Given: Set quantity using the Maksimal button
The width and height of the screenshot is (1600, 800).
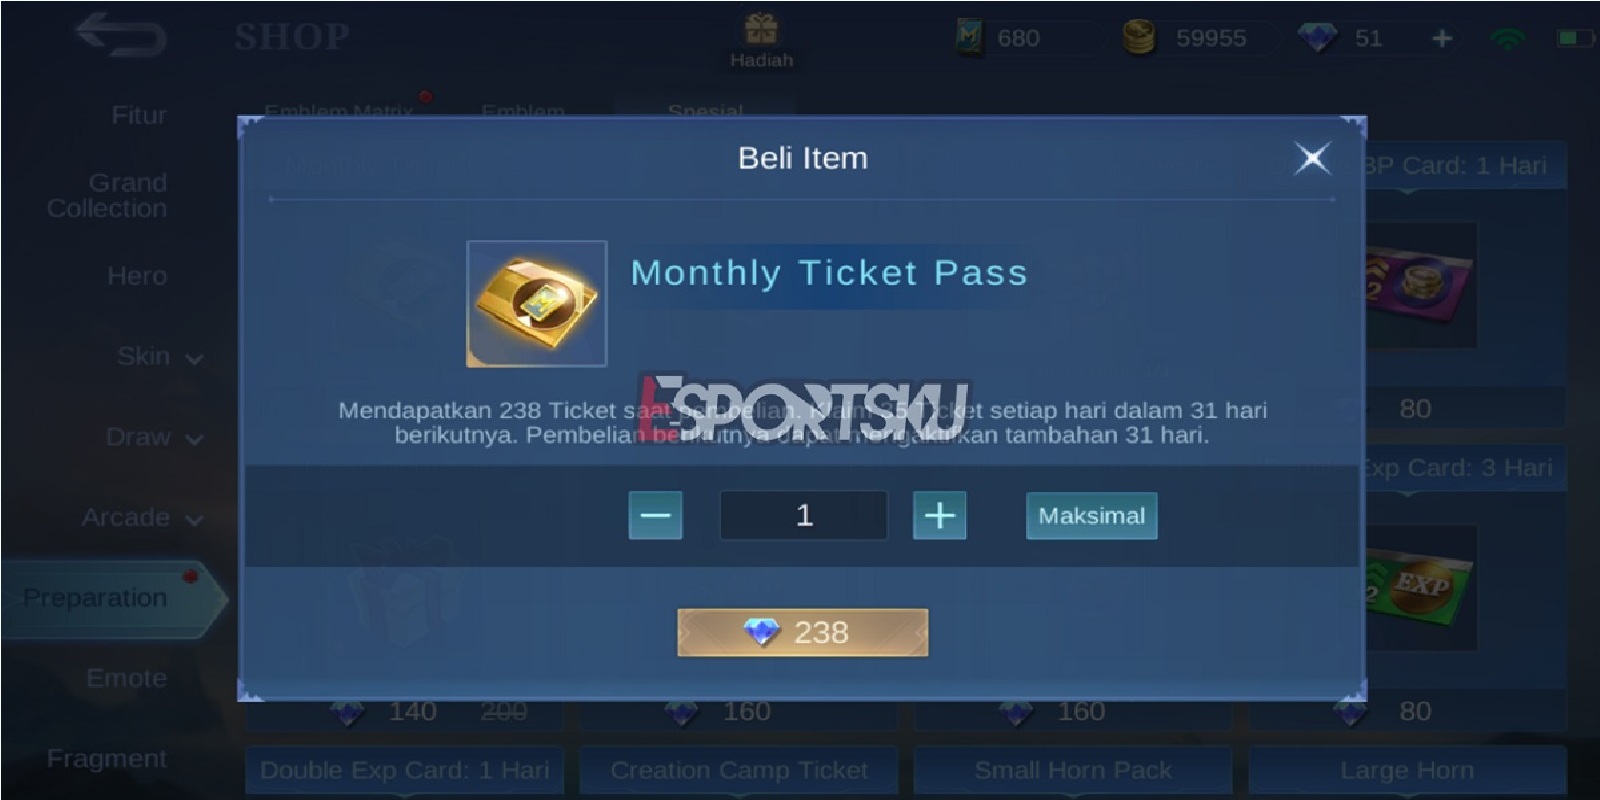Looking at the screenshot, I should click(1091, 515).
